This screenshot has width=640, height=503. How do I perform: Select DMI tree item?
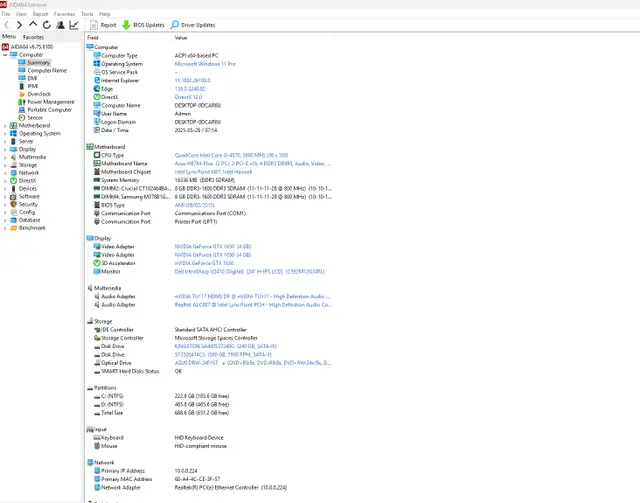[32, 78]
